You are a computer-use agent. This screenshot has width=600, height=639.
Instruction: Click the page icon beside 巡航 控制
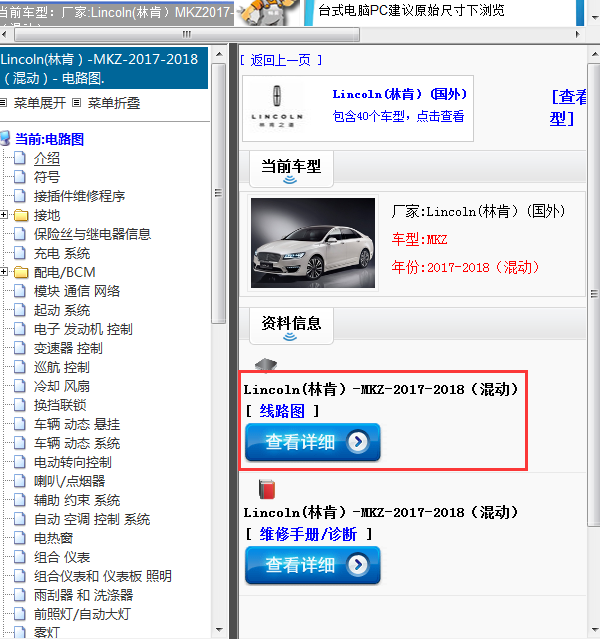point(20,367)
